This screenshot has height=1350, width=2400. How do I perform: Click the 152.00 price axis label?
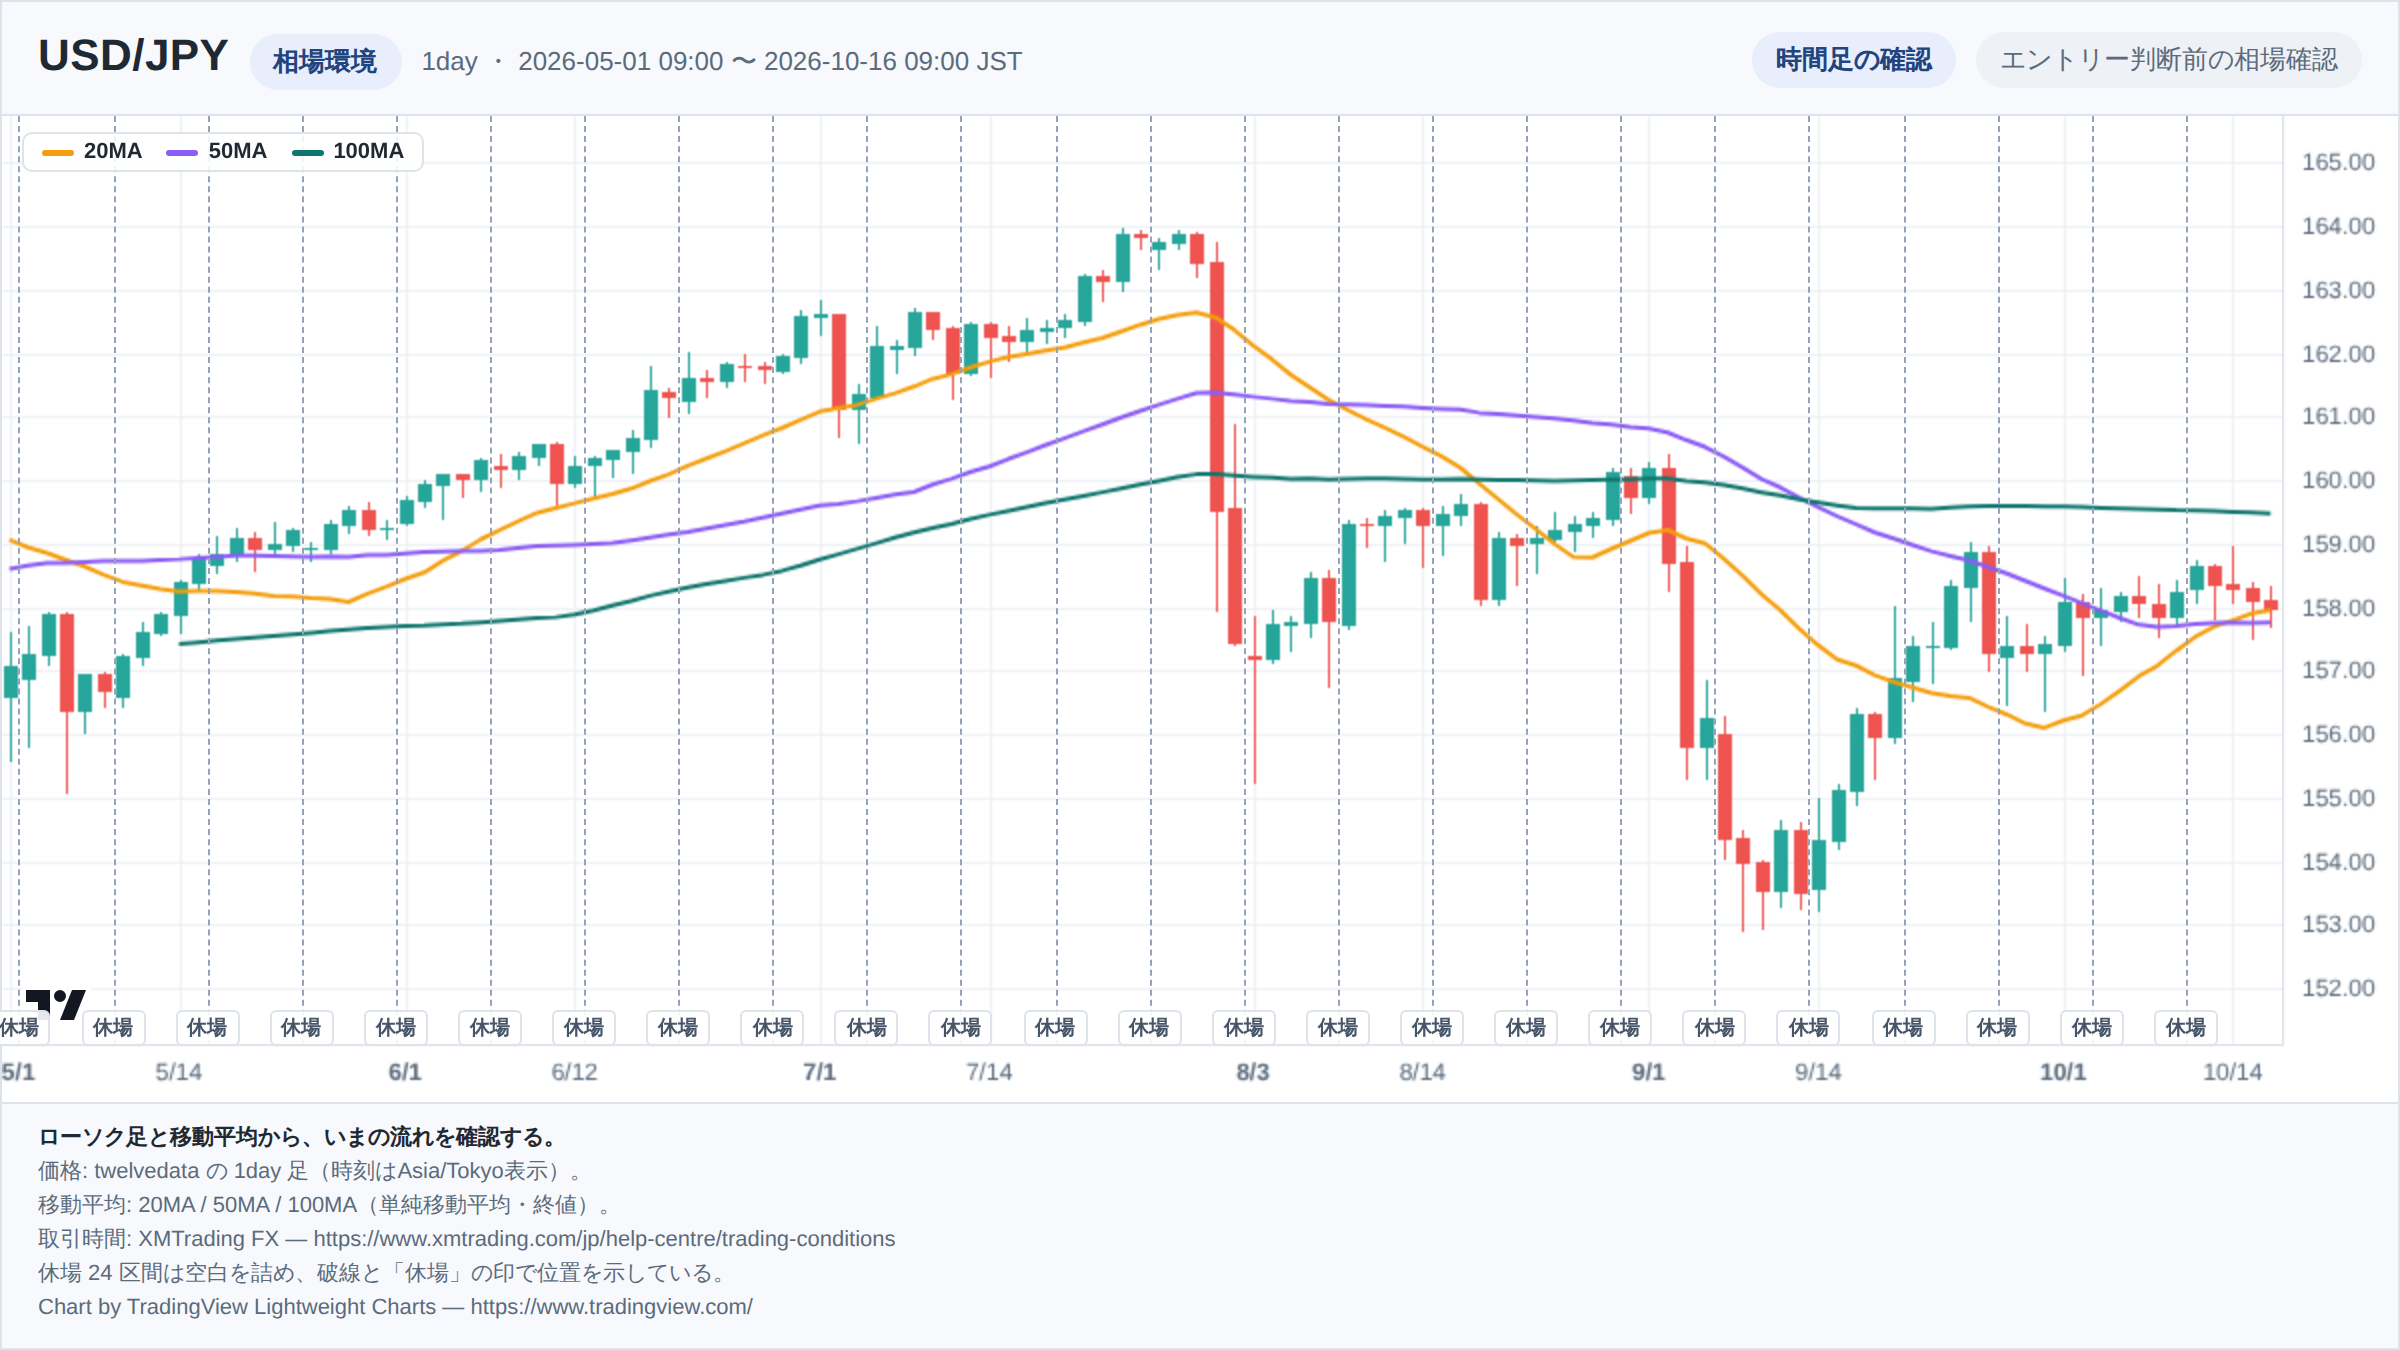click(x=2338, y=988)
